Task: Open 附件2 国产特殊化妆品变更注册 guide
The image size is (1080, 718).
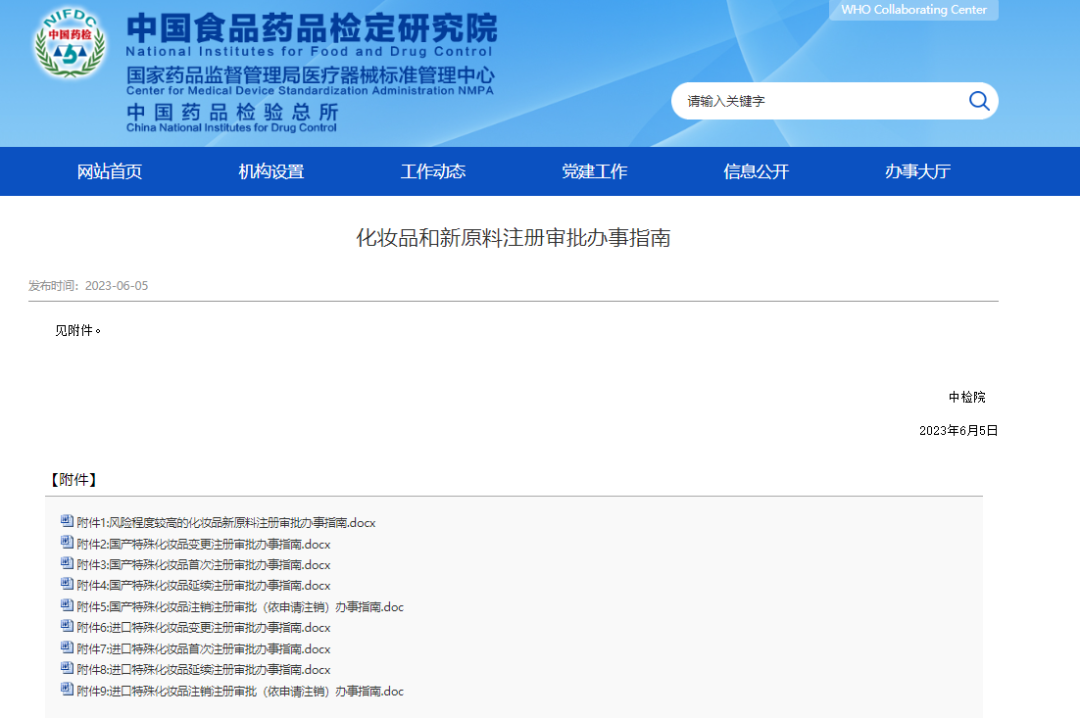Action: (x=203, y=544)
